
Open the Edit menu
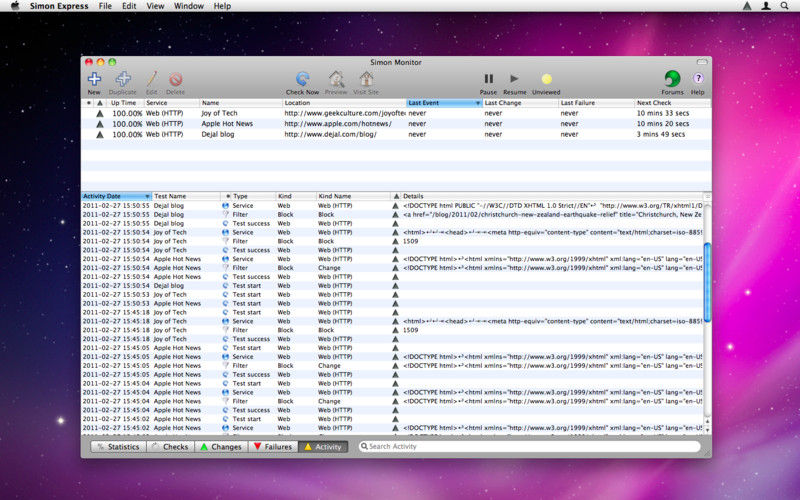point(129,6)
